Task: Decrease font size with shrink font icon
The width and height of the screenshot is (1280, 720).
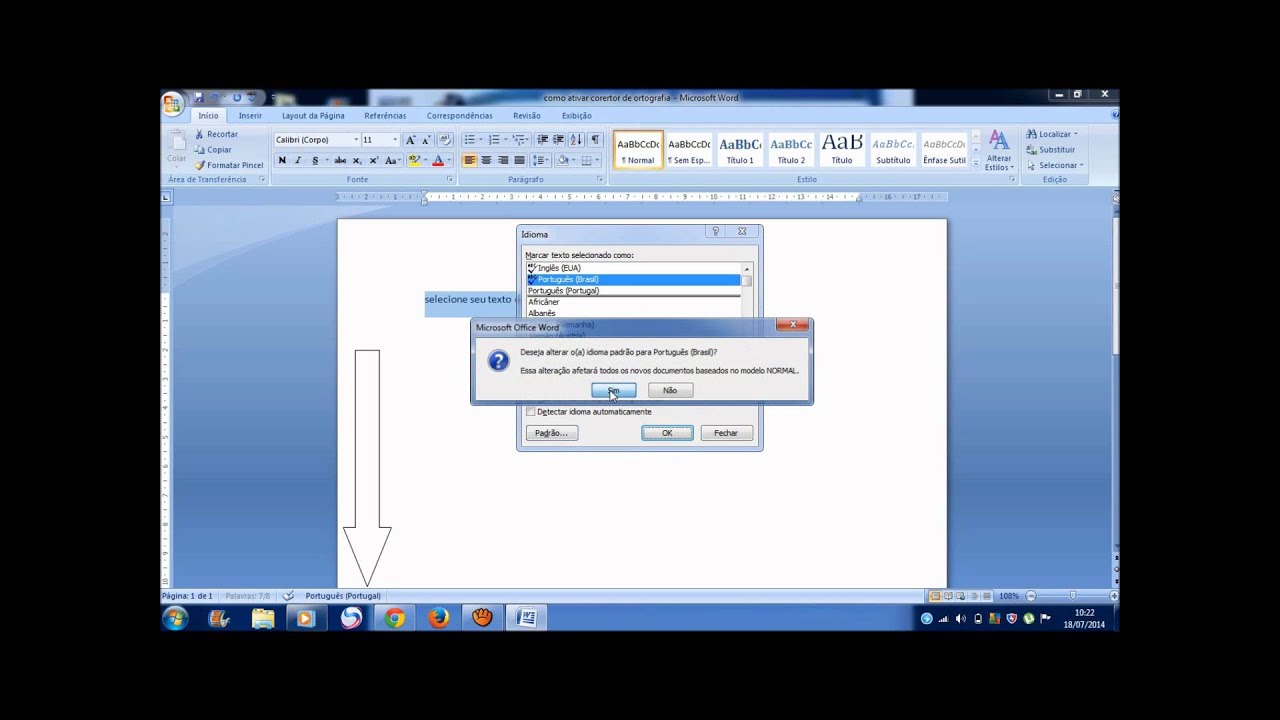Action: tap(426, 140)
